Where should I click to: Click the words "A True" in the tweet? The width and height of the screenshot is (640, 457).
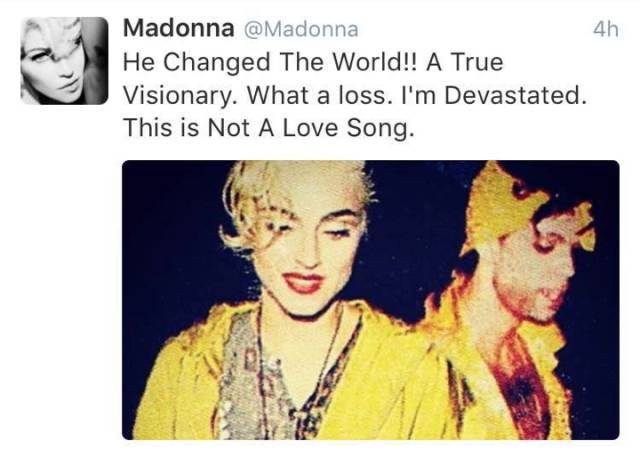pos(464,62)
